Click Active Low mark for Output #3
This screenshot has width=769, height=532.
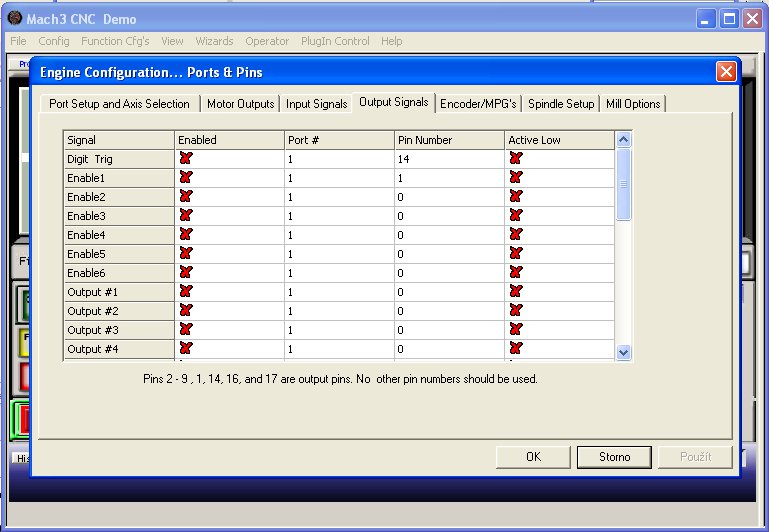pyautogui.click(x=516, y=330)
